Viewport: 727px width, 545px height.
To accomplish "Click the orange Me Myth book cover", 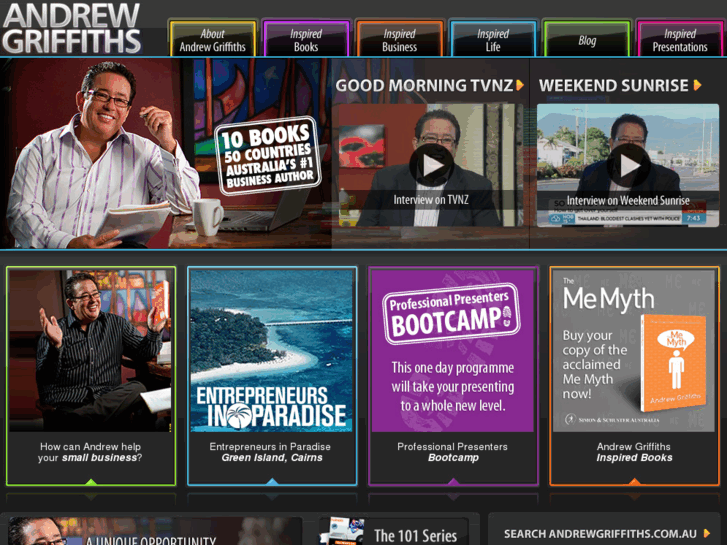I will click(x=673, y=363).
